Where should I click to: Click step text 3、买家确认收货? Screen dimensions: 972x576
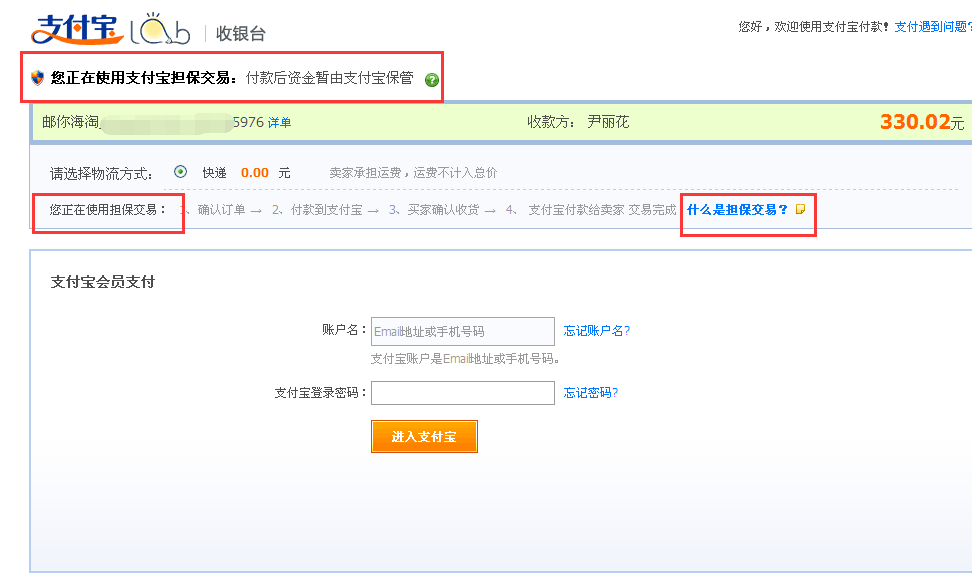tap(434, 210)
